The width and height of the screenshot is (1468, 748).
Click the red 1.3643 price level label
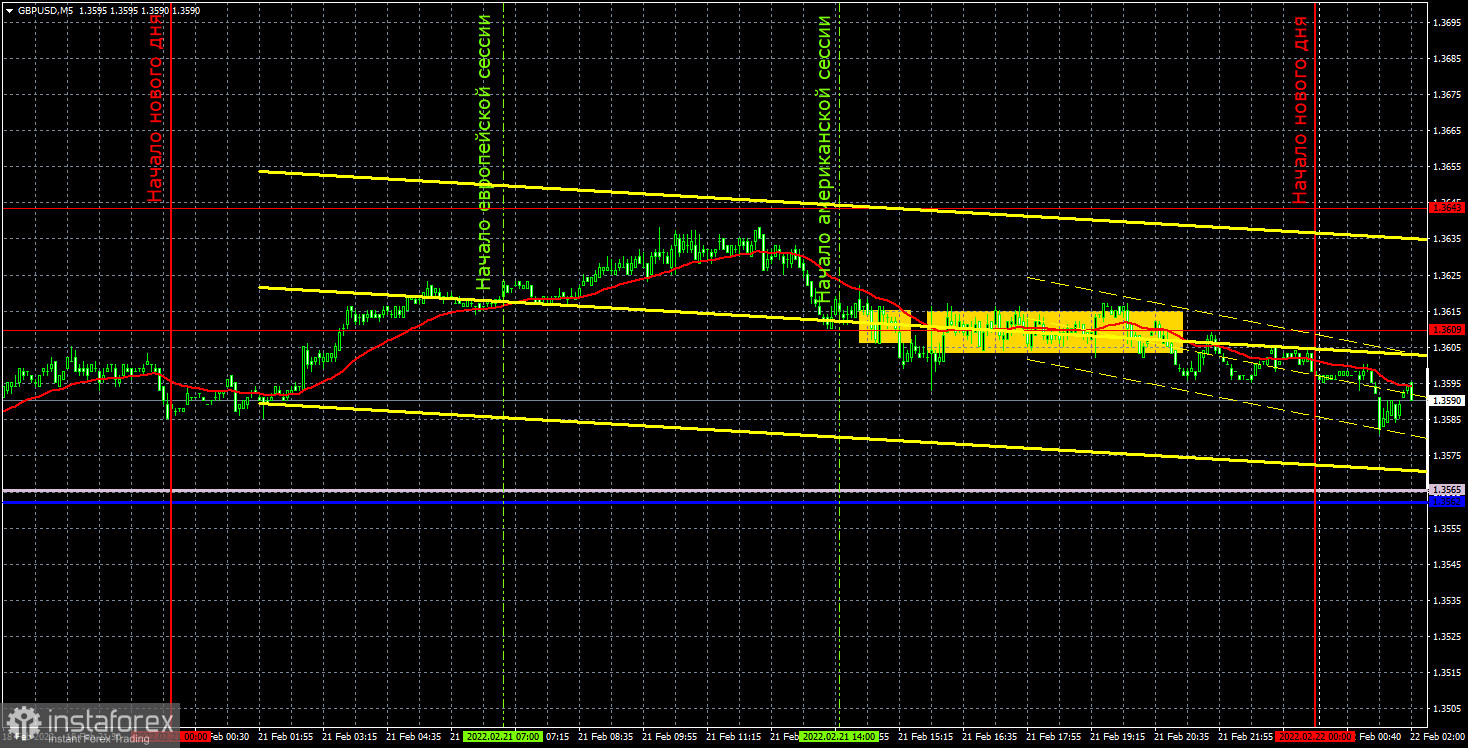[x=1447, y=207]
